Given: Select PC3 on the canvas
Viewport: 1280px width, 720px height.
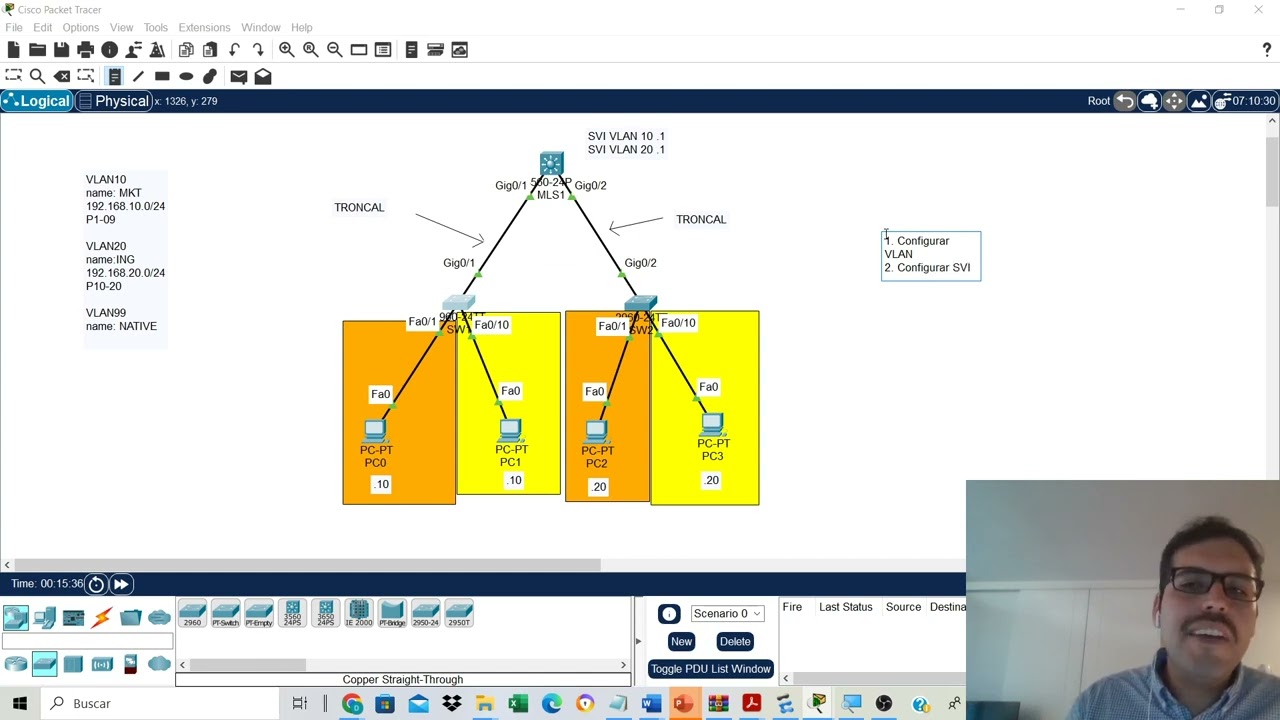Looking at the screenshot, I should 712,426.
